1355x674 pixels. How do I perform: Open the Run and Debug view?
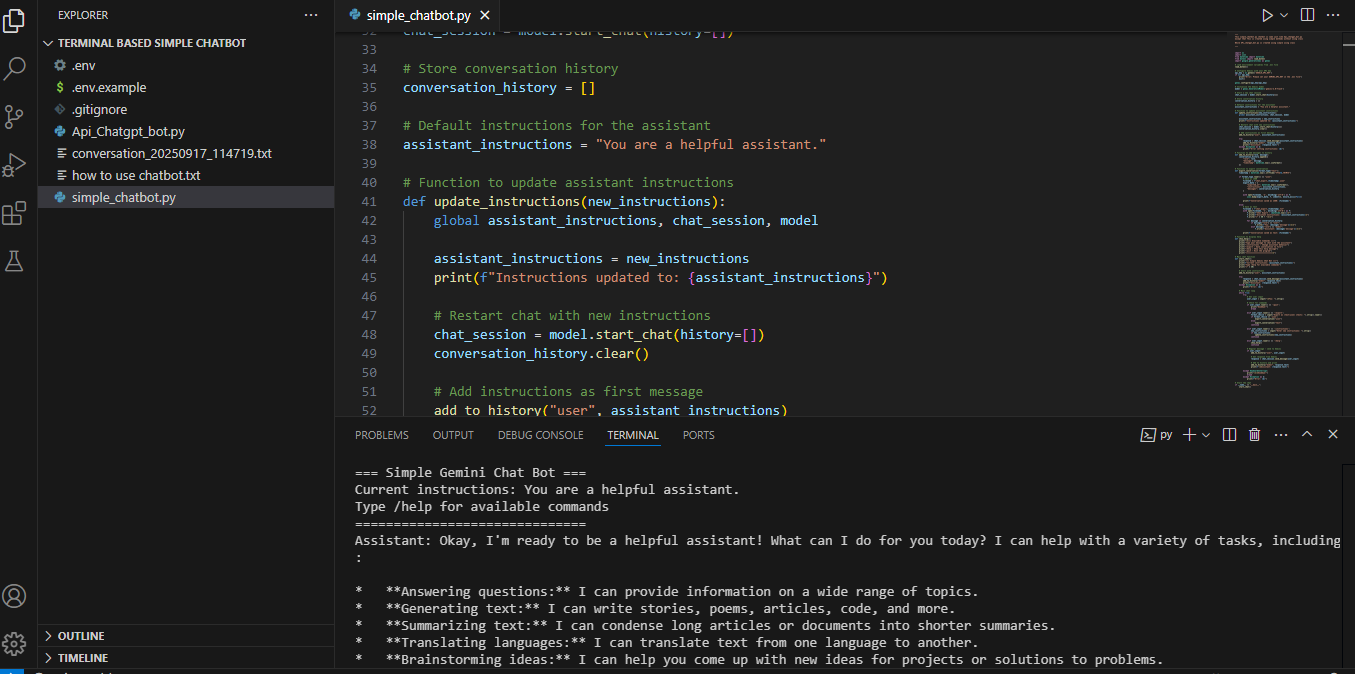point(14,165)
